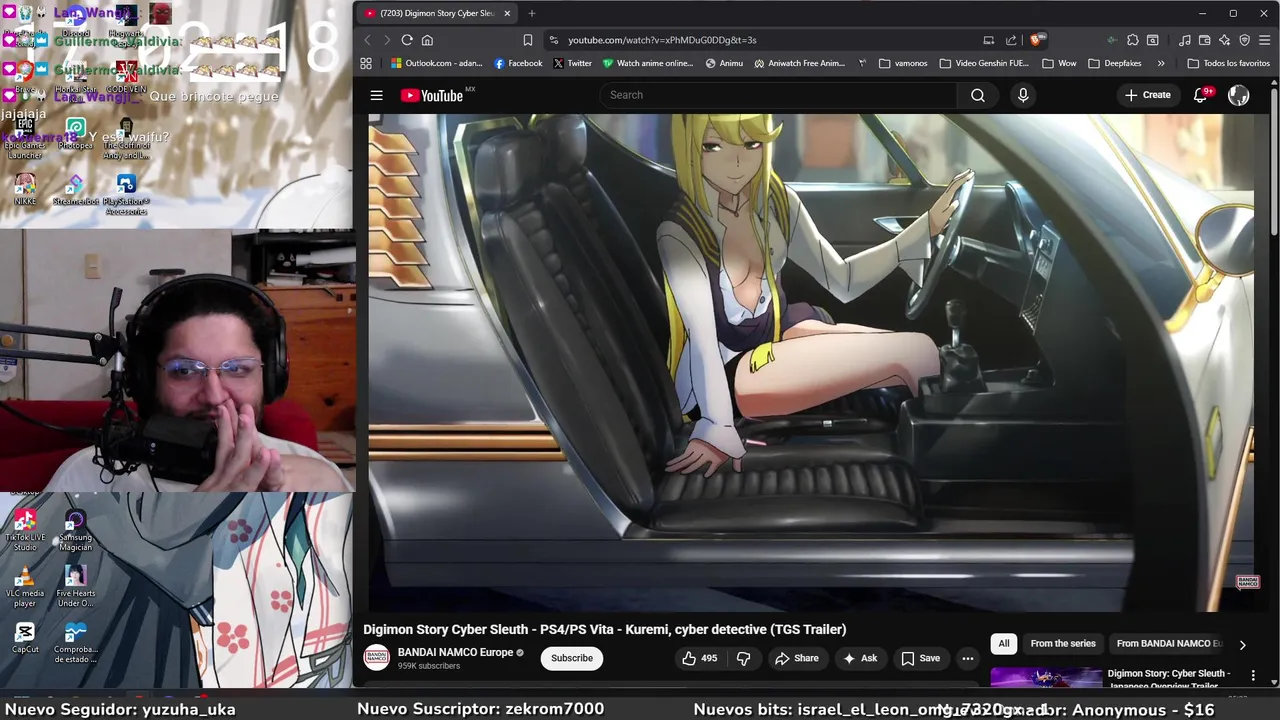Click the YouTube search magnifier button

[978, 95]
